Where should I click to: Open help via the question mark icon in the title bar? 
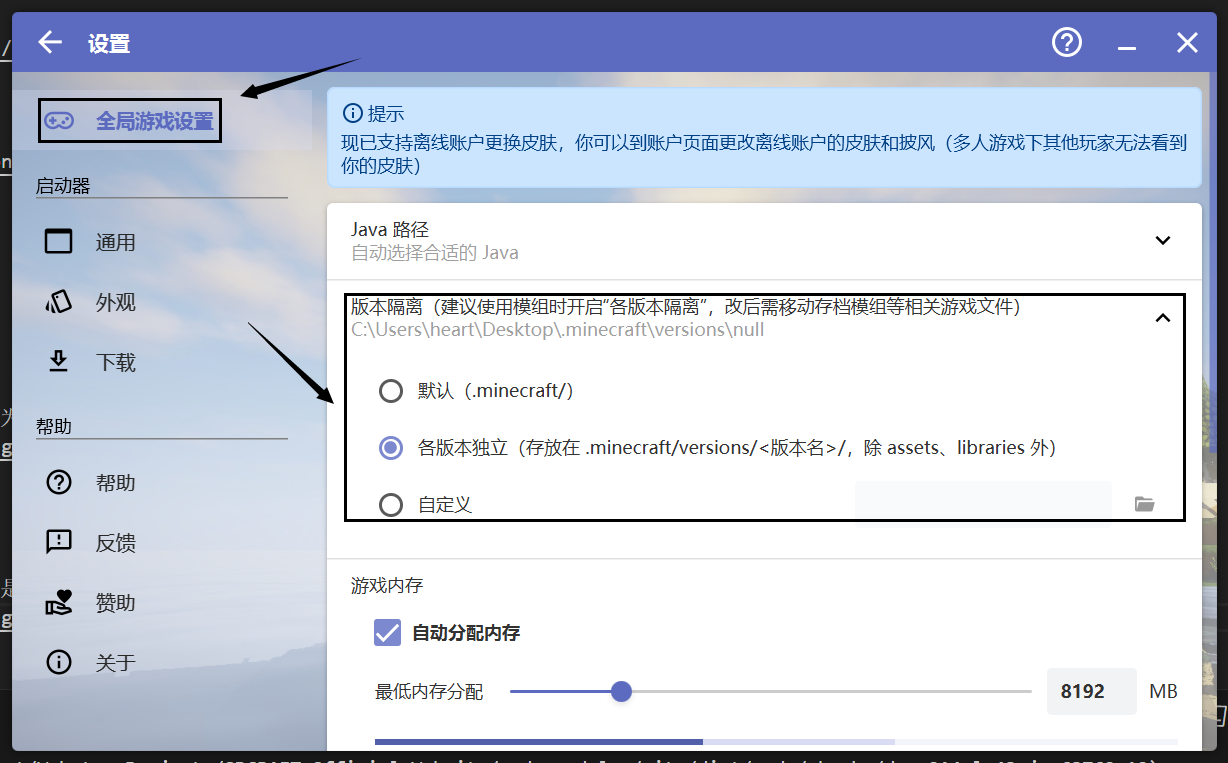coord(1067,43)
